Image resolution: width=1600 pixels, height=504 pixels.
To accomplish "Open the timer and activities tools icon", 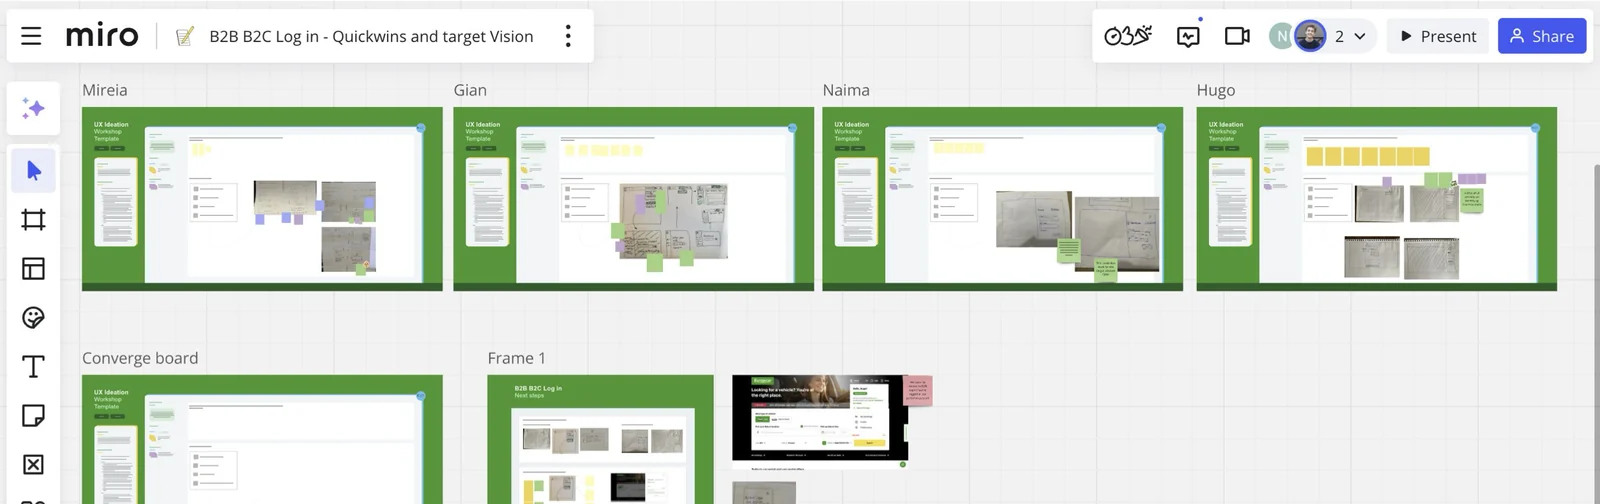I will (1128, 36).
